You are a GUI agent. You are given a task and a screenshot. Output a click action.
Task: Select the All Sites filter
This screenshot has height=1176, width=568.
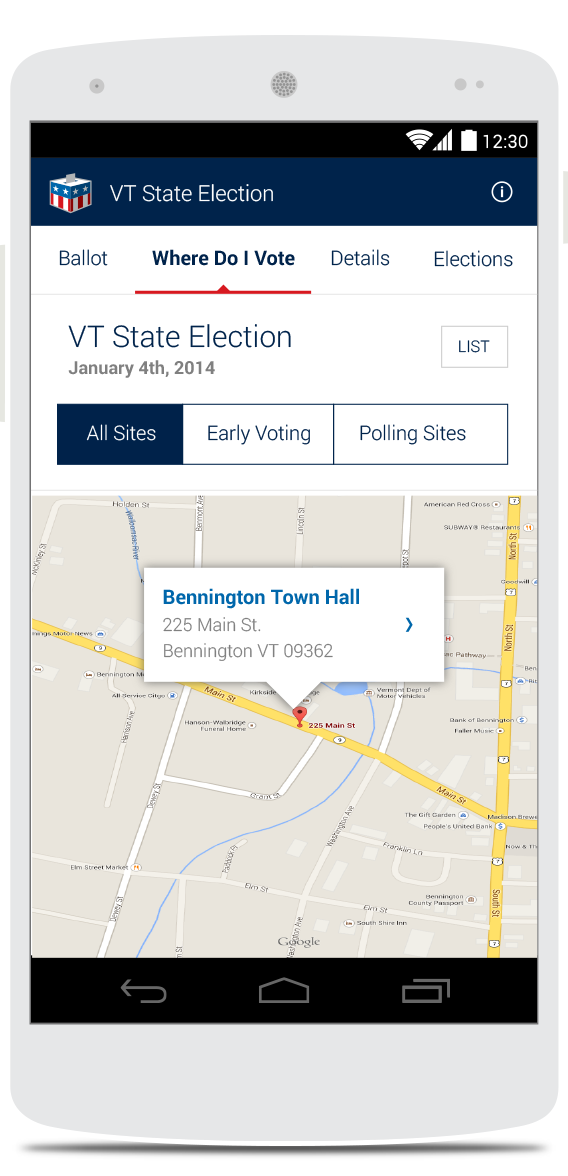[120, 434]
